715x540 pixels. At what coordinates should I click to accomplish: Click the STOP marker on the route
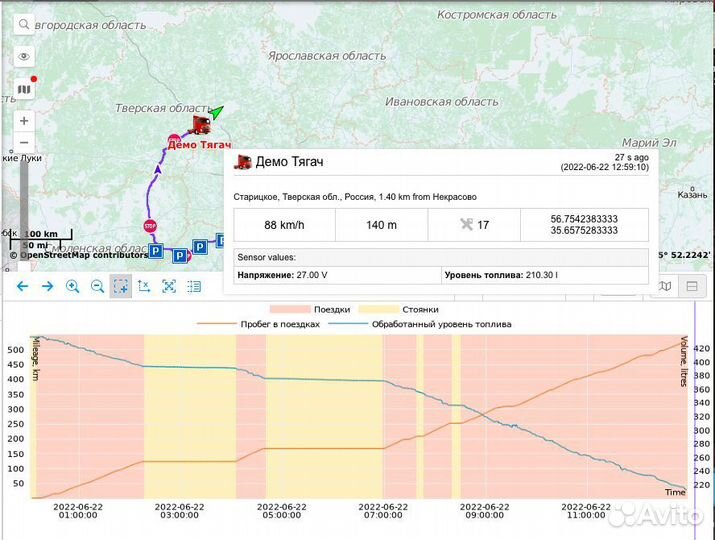point(150,226)
